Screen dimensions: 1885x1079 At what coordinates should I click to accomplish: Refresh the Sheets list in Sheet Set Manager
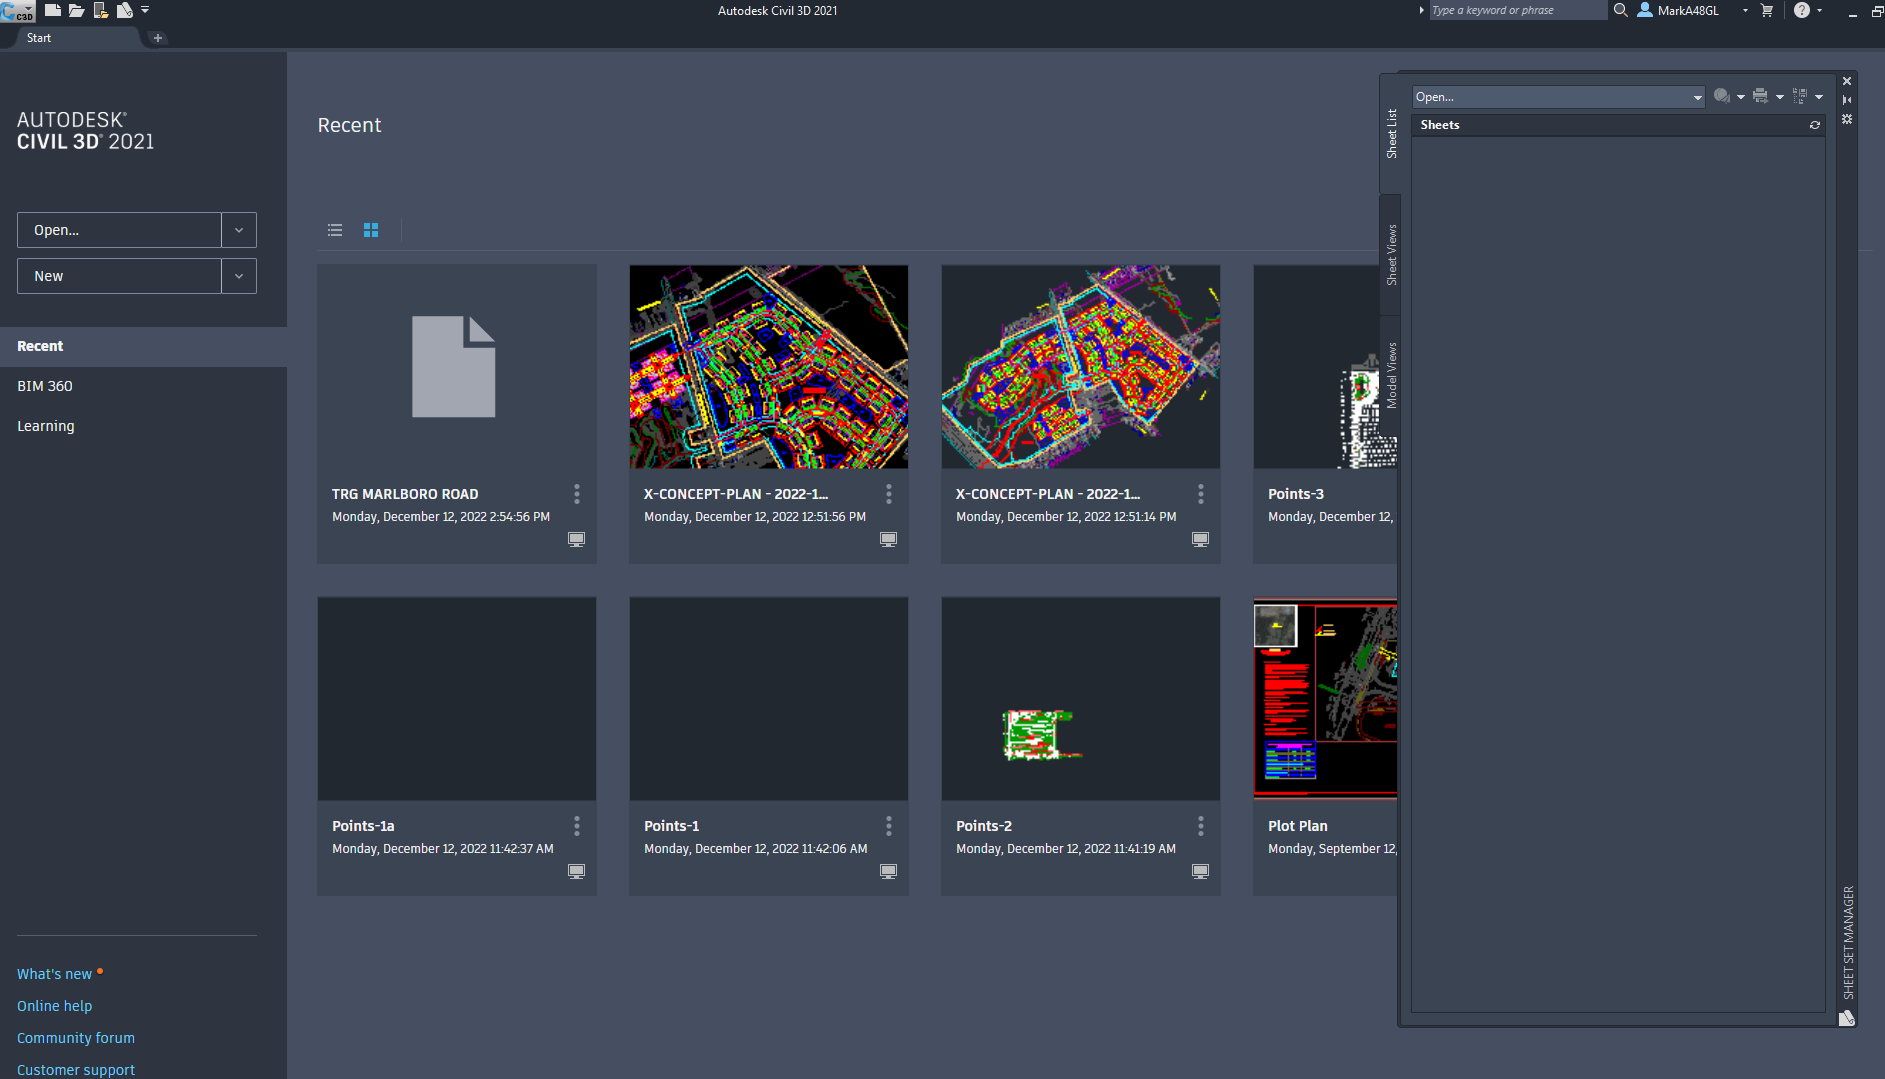(1815, 127)
